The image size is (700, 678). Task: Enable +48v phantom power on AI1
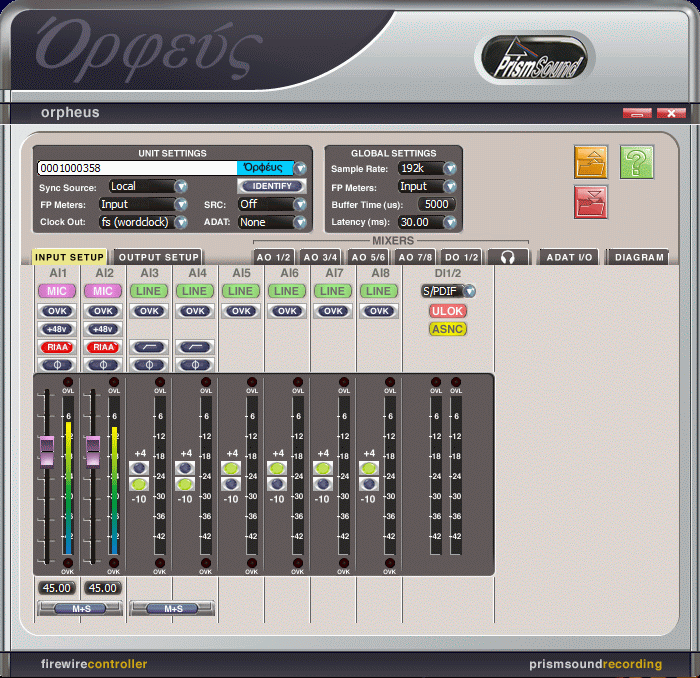(57, 329)
